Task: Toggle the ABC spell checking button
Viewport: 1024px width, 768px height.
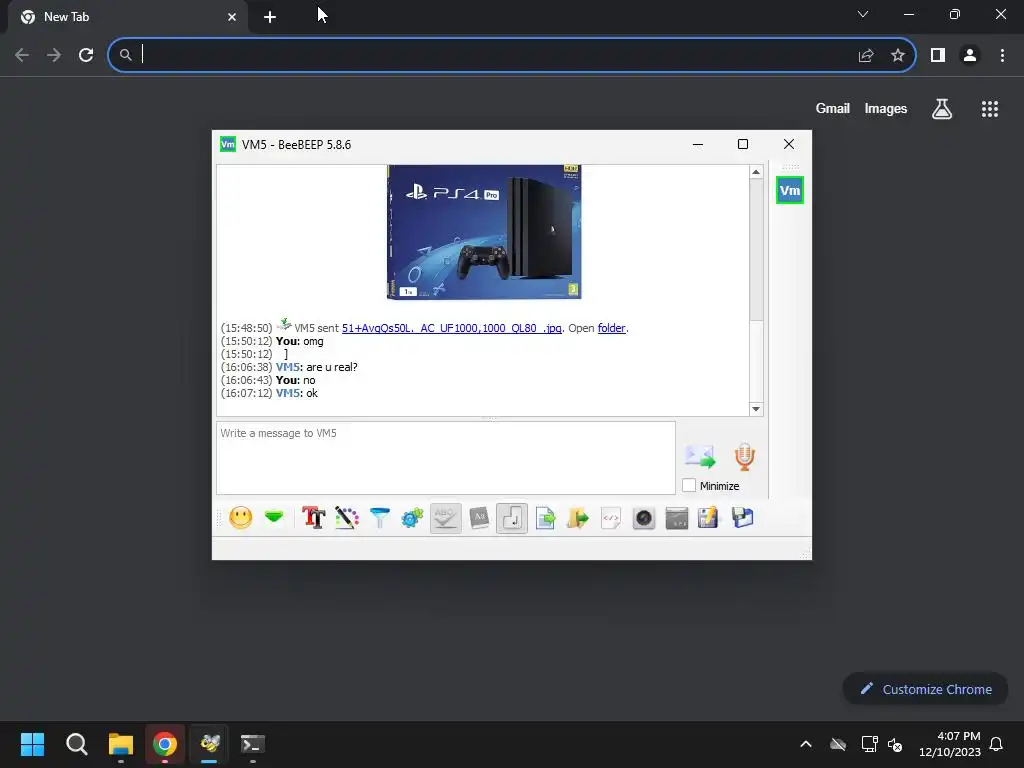Action: [445, 518]
